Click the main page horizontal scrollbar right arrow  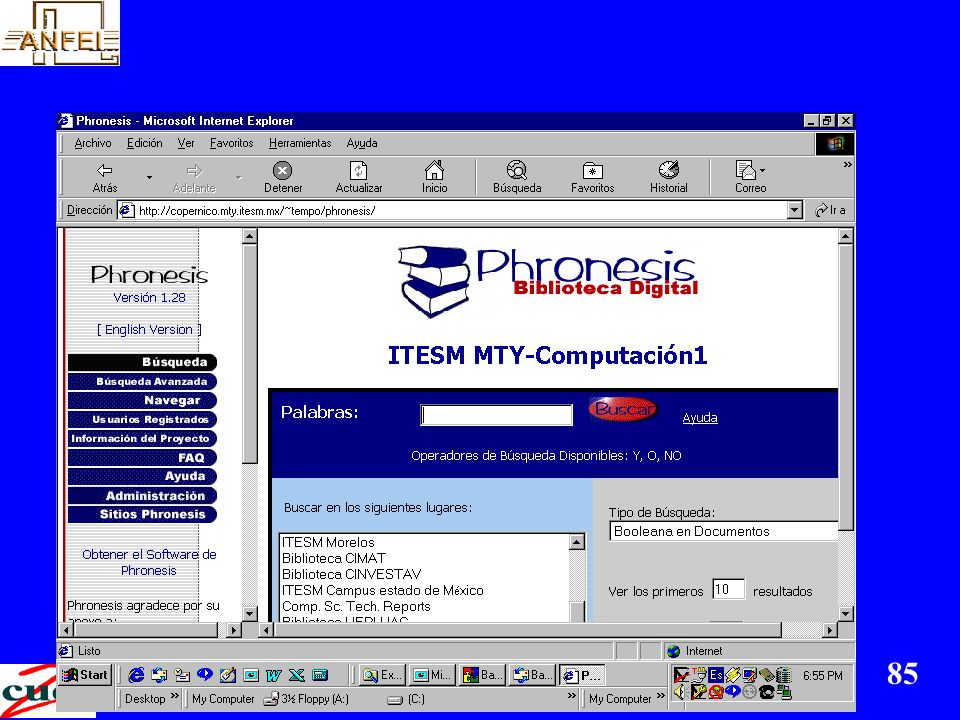click(830, 630)
